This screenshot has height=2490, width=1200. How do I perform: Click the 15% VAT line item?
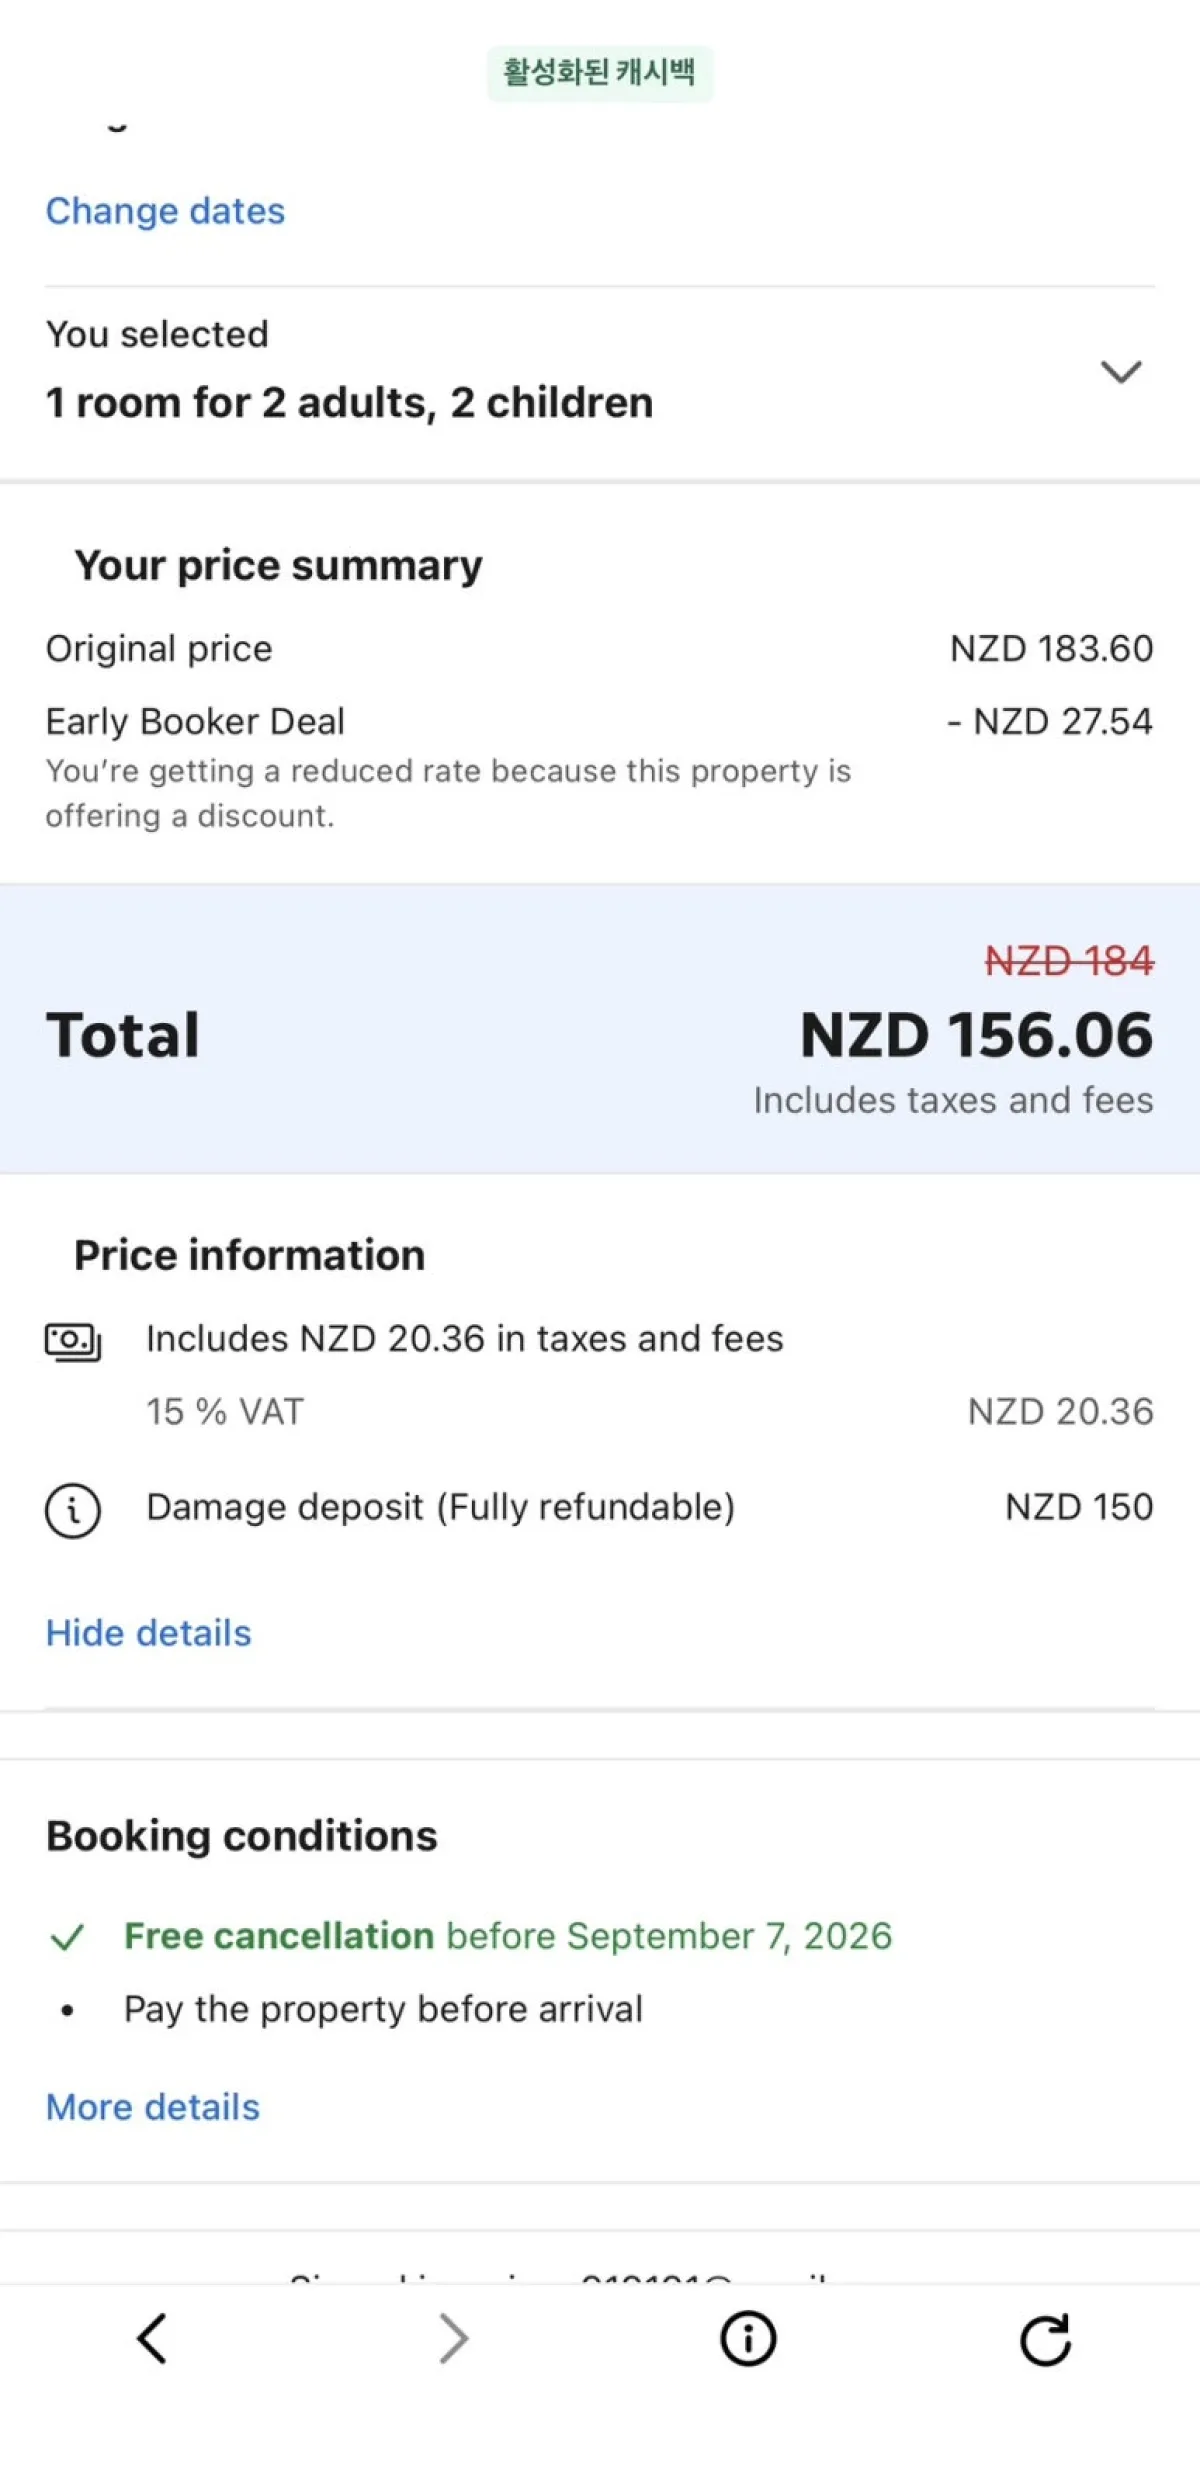(x=225, y=1411)
